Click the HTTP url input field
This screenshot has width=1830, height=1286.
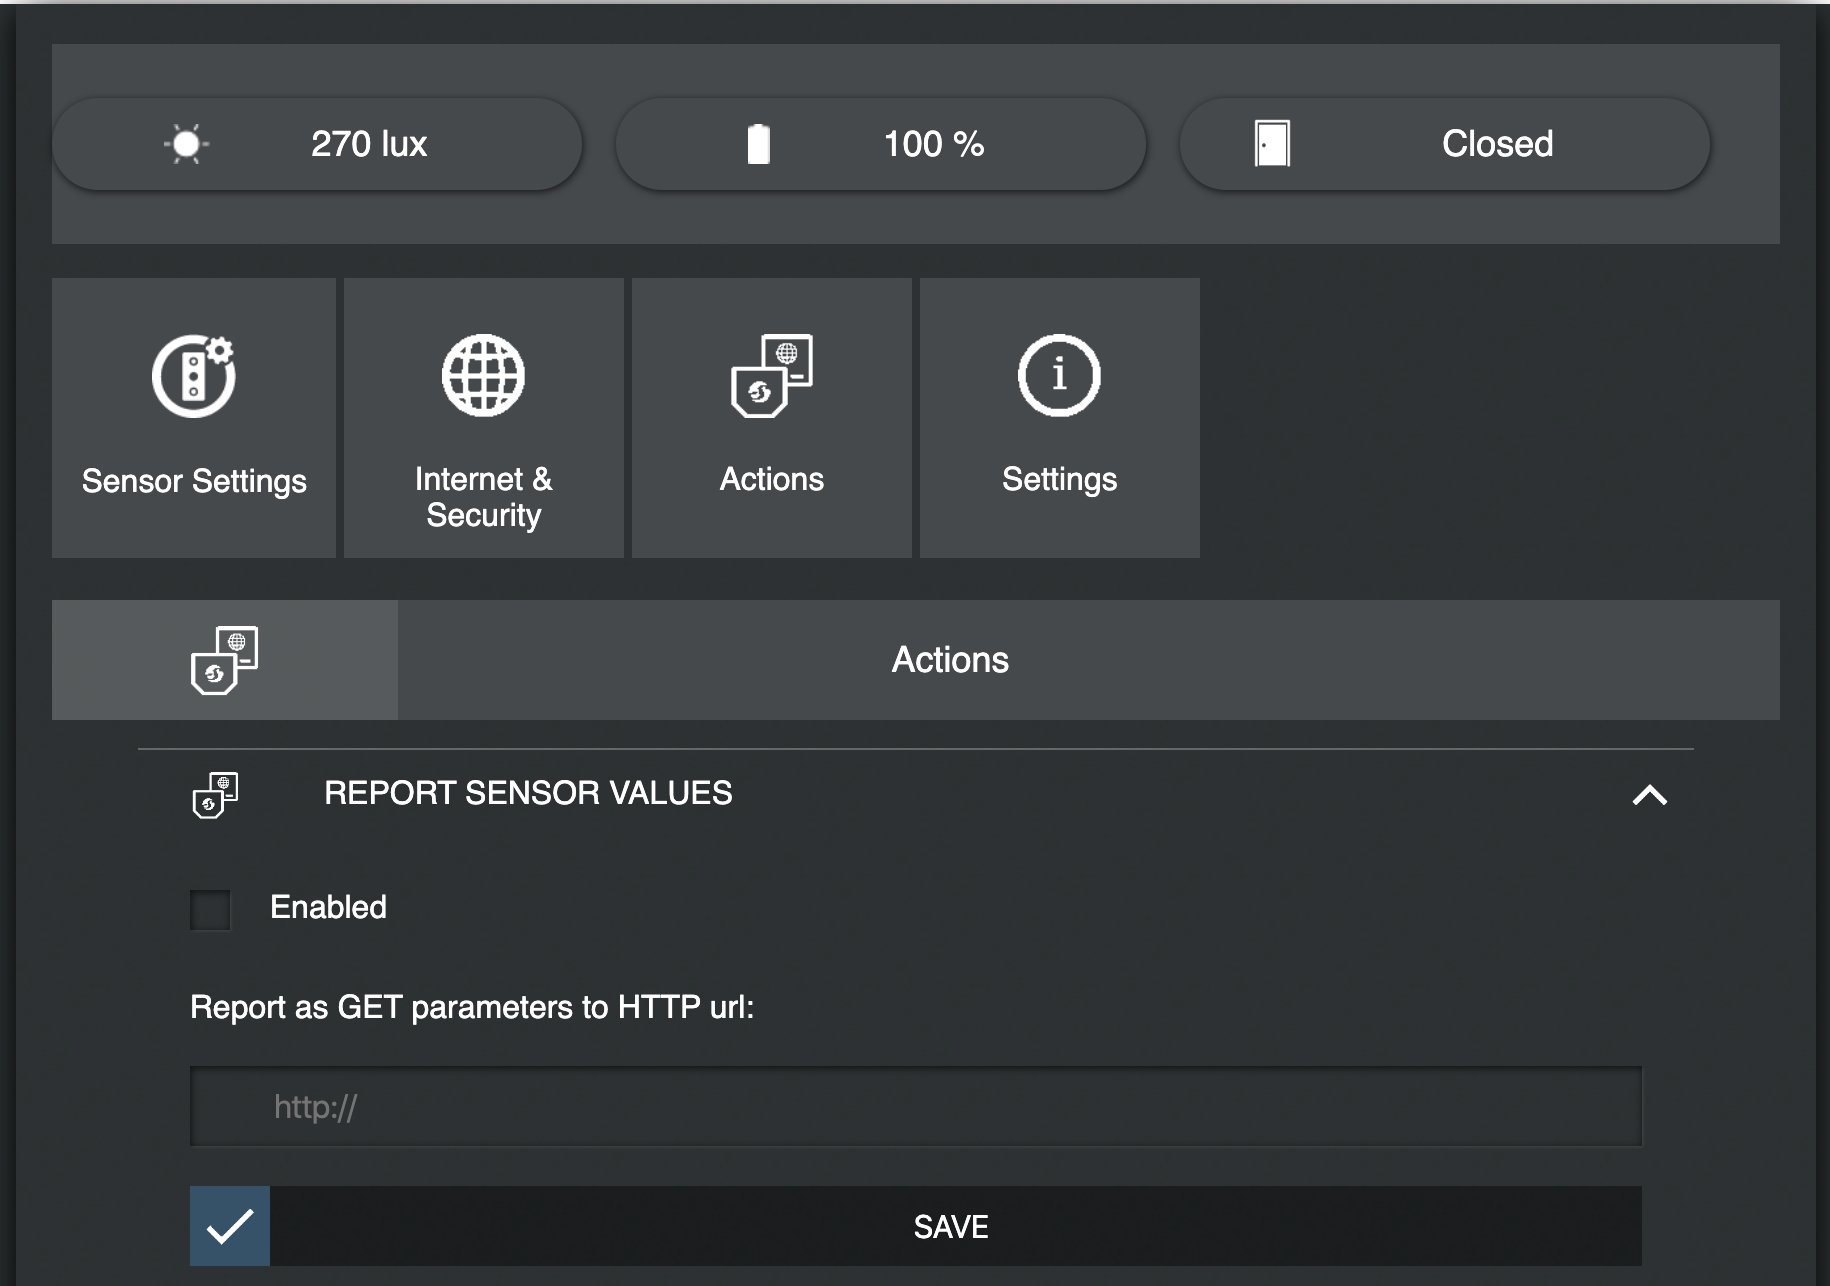pyautogui.click(x=915, y=1107)
